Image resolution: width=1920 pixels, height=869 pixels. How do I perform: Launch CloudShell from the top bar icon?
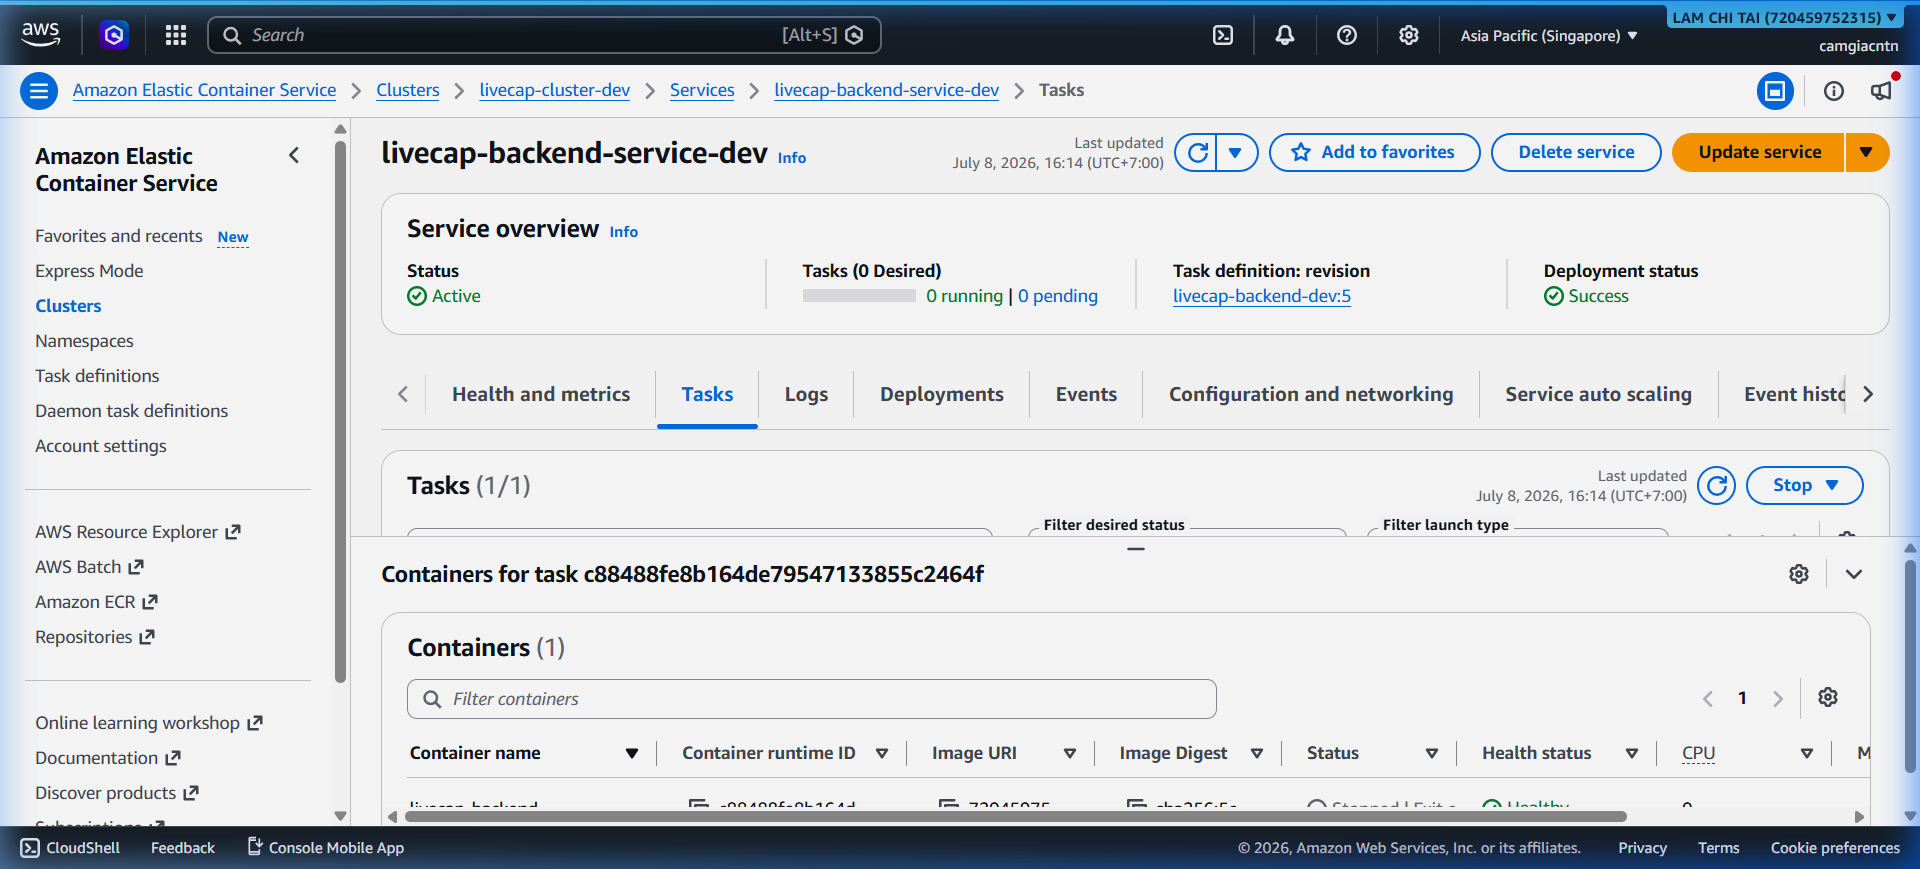[x=1223, y=35]
